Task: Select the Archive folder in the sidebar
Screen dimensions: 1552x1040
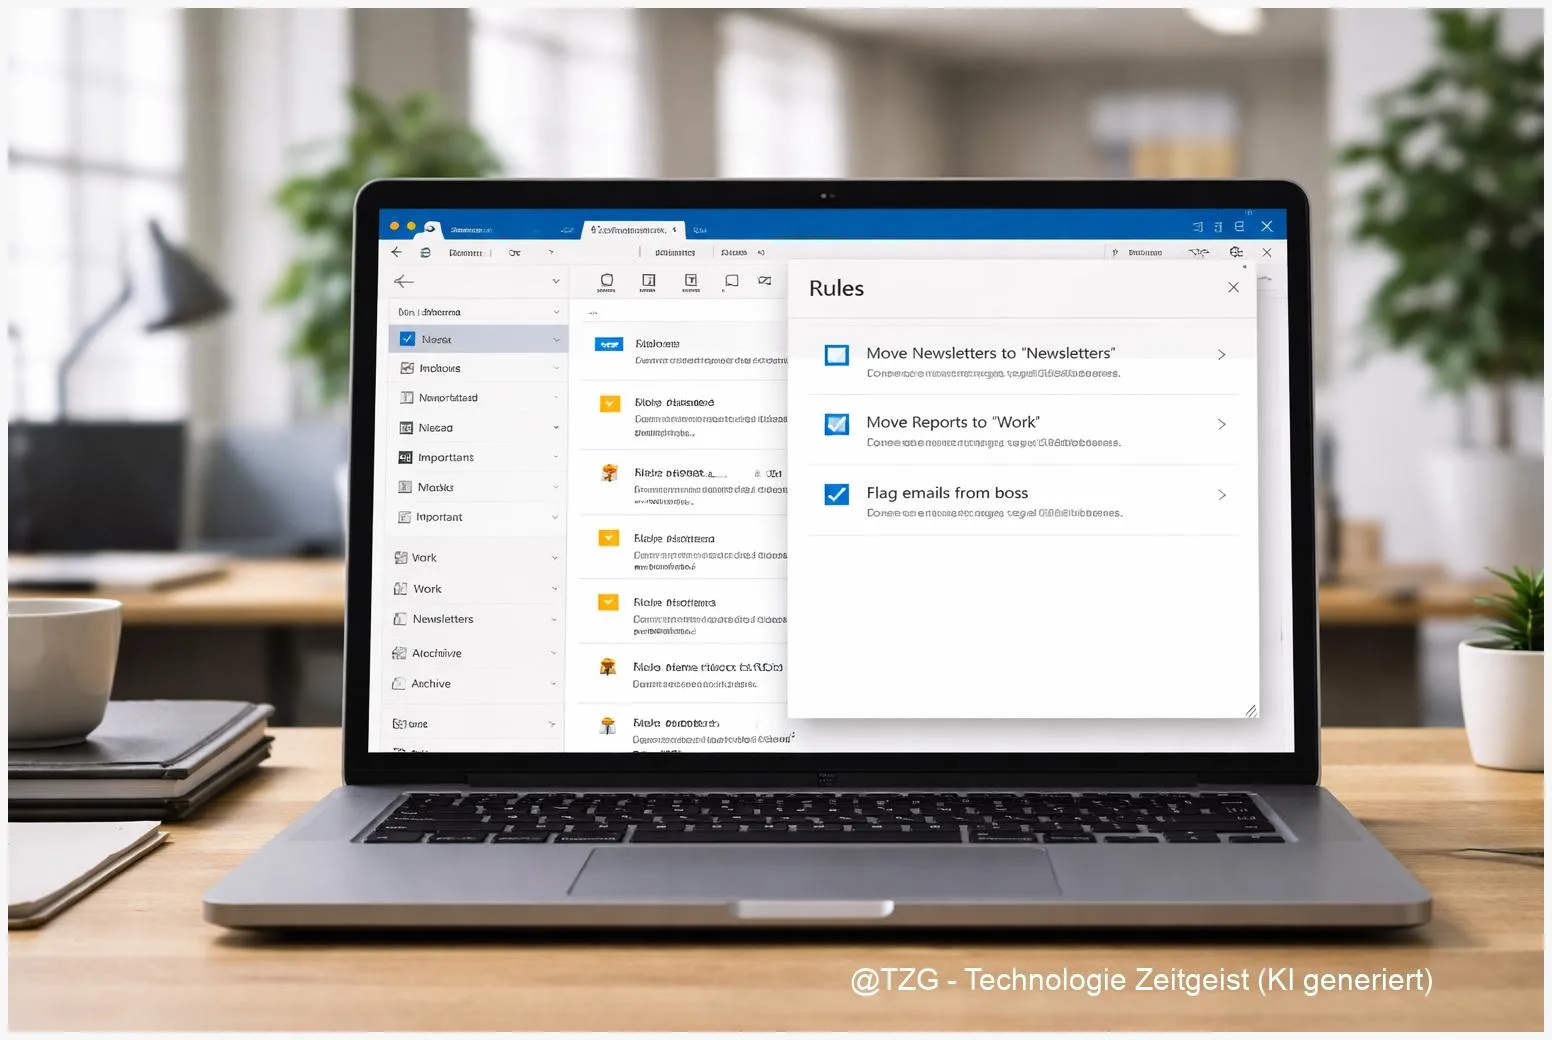Action: click(x=431, y=684)
